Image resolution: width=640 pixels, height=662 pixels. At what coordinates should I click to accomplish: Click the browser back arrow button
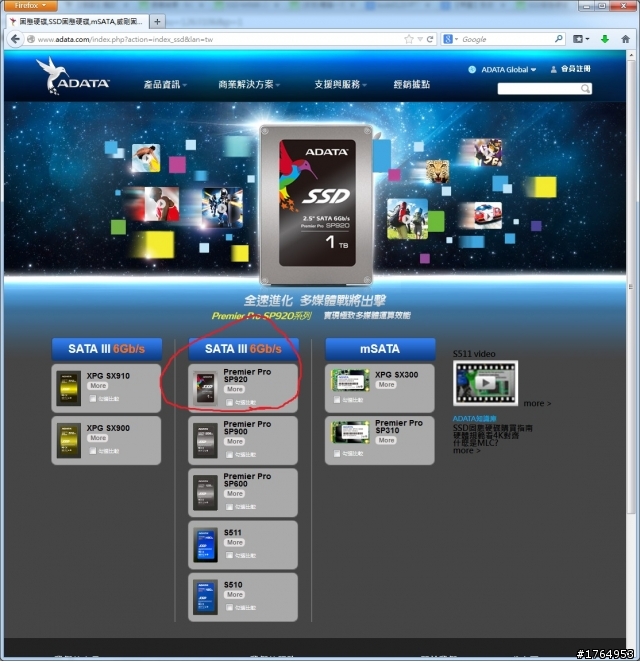15,39
